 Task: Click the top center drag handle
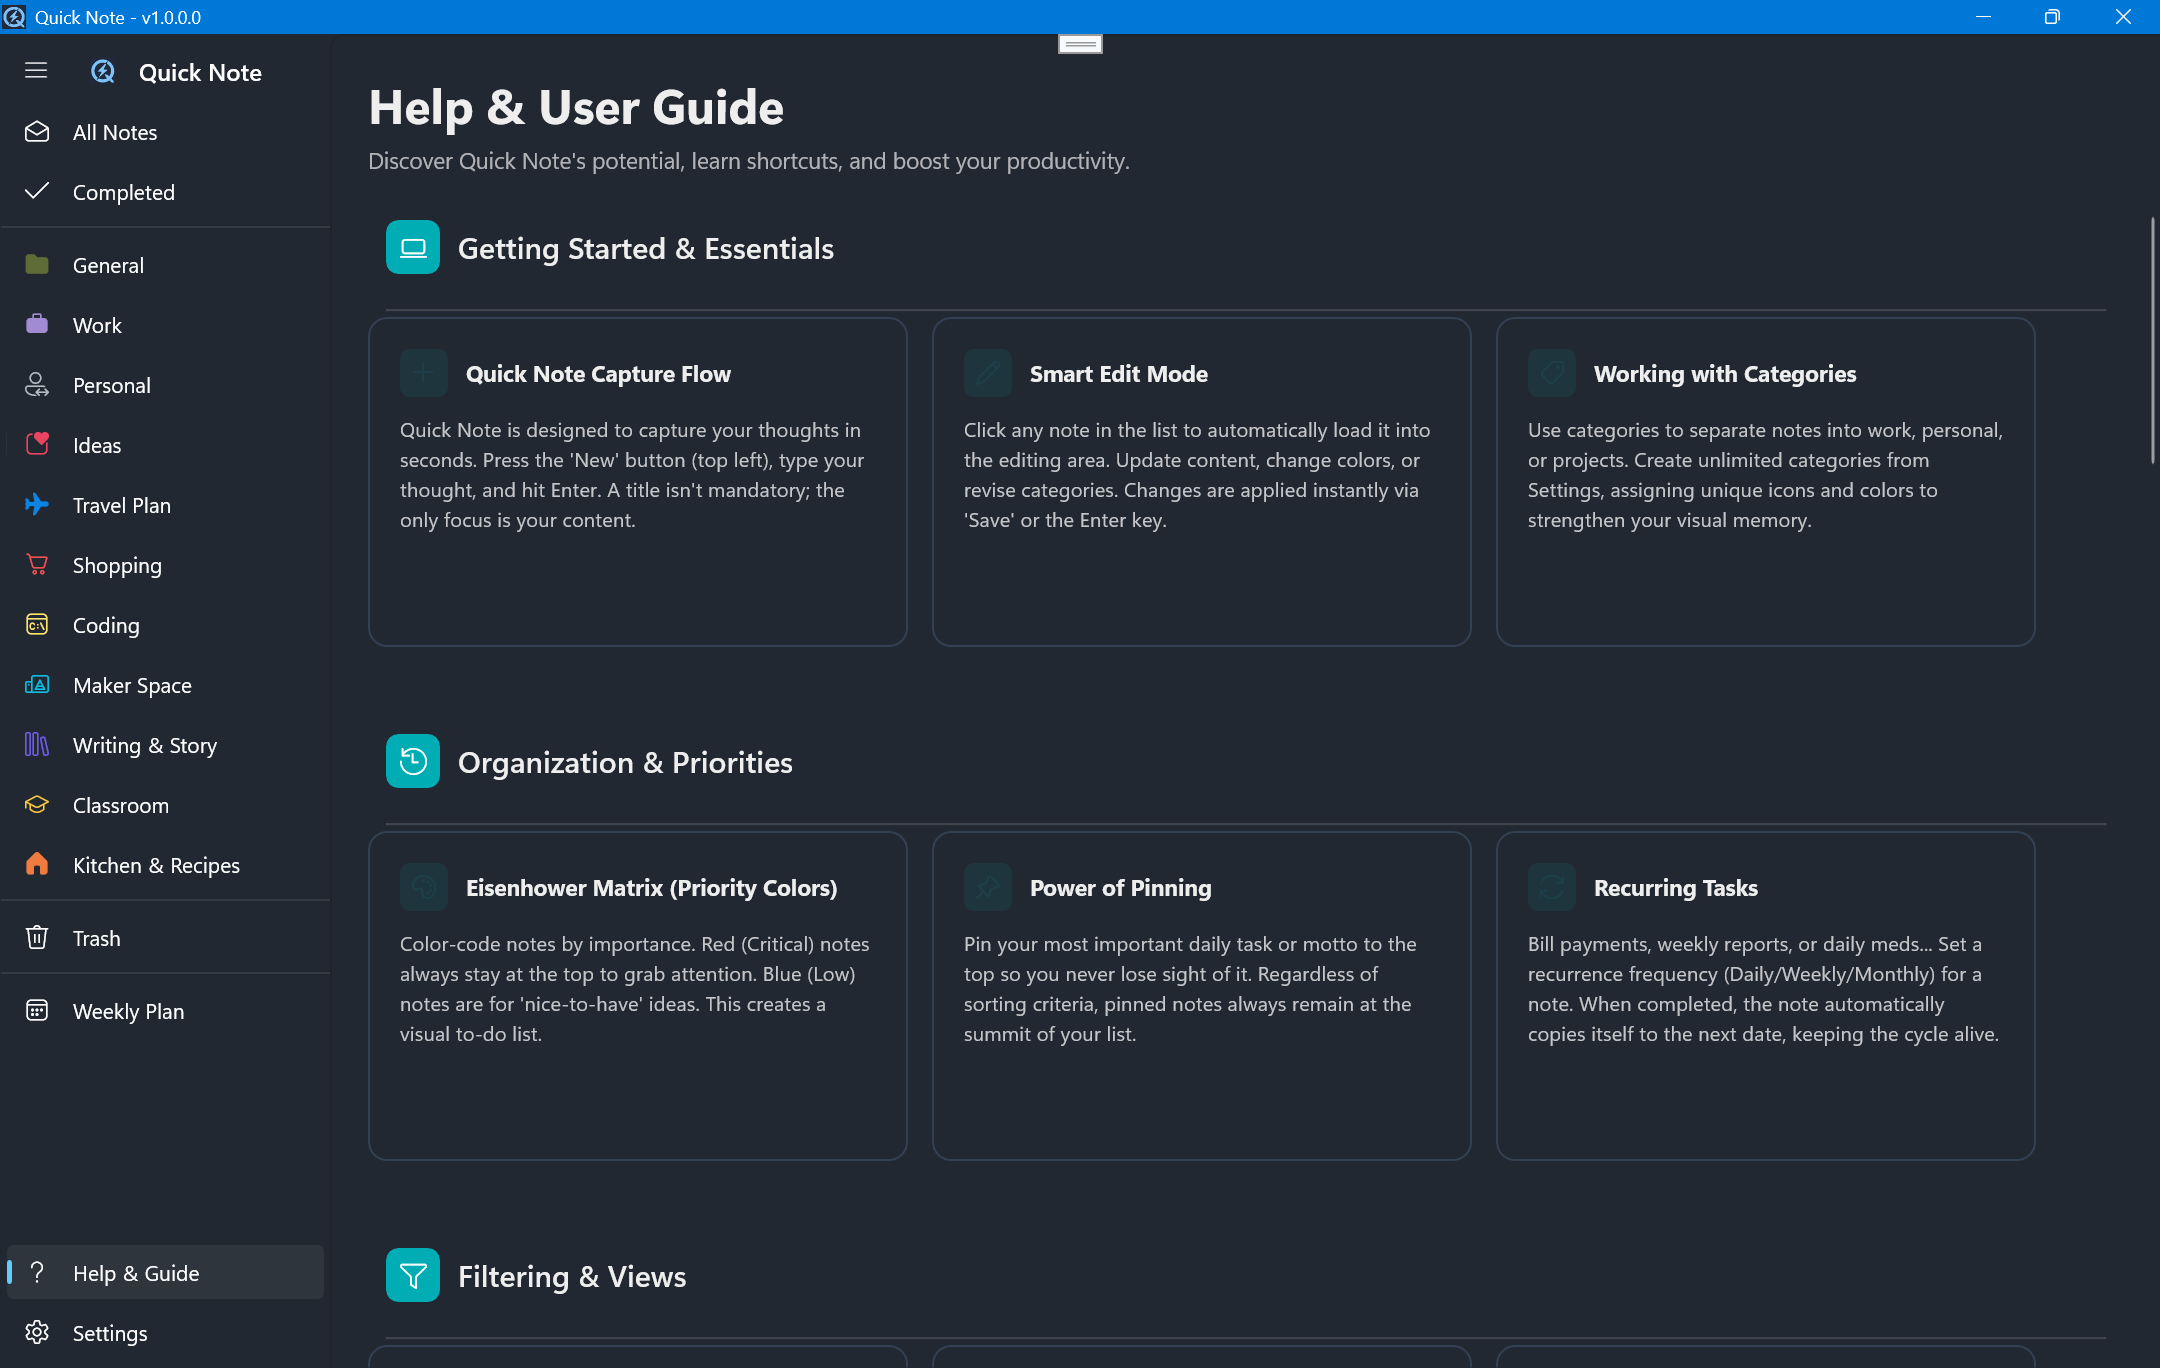[1080, 44]
